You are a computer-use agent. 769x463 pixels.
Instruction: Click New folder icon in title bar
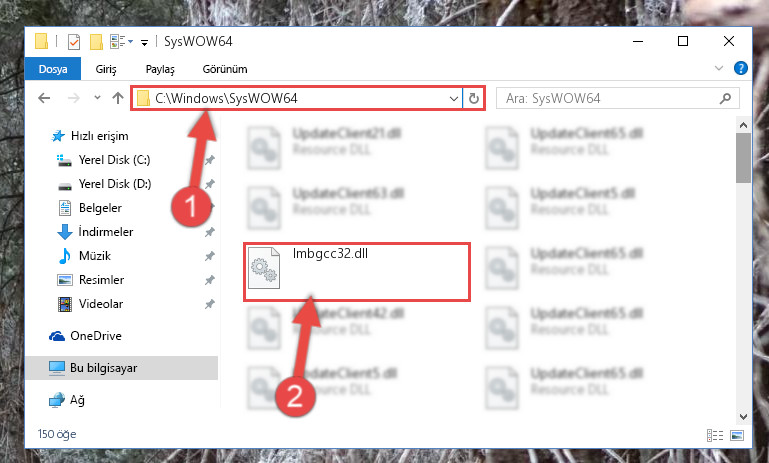click(x=96, y=42)
